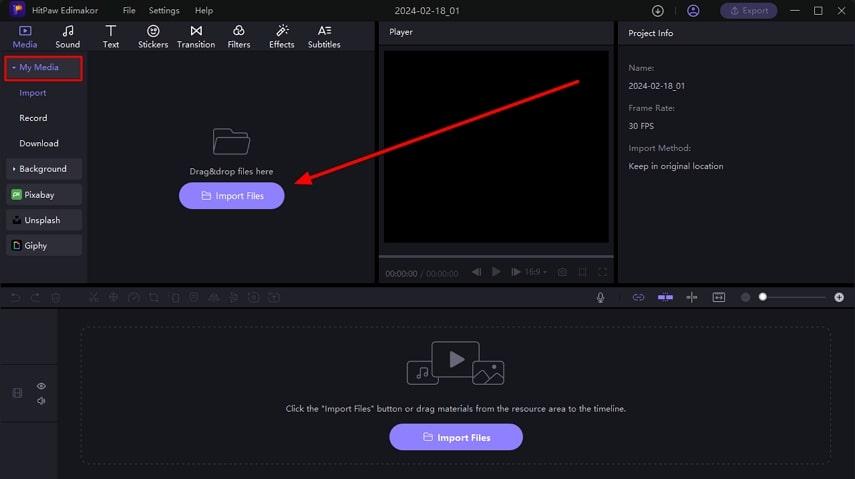Open the Unsplash stock library

[x=44, y=220]
